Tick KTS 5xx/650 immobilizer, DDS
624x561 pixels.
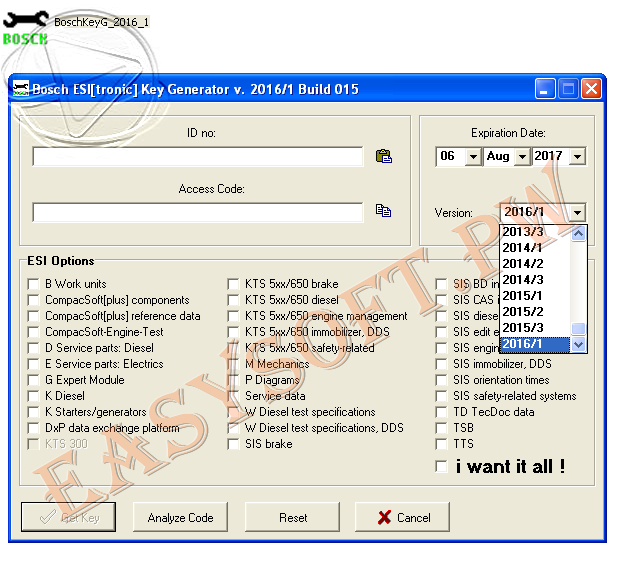233,332
